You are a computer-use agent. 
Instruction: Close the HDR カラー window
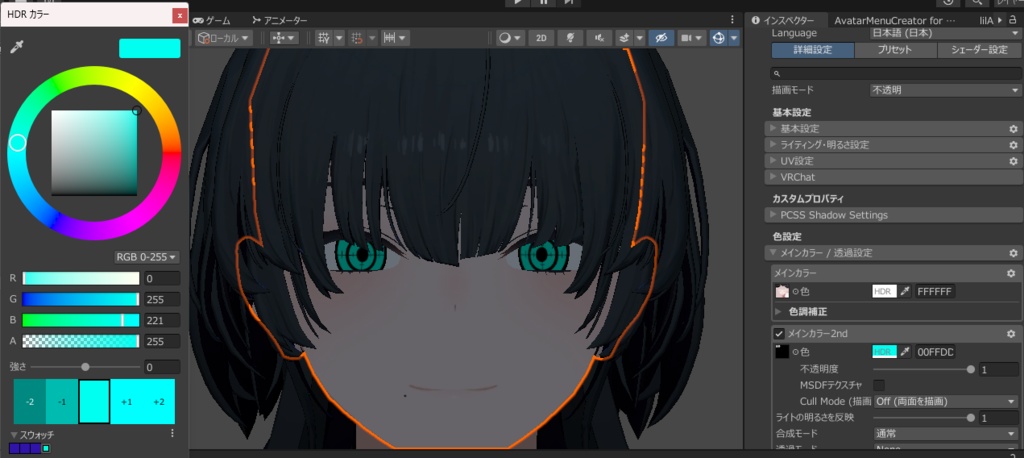pos(180,15)
